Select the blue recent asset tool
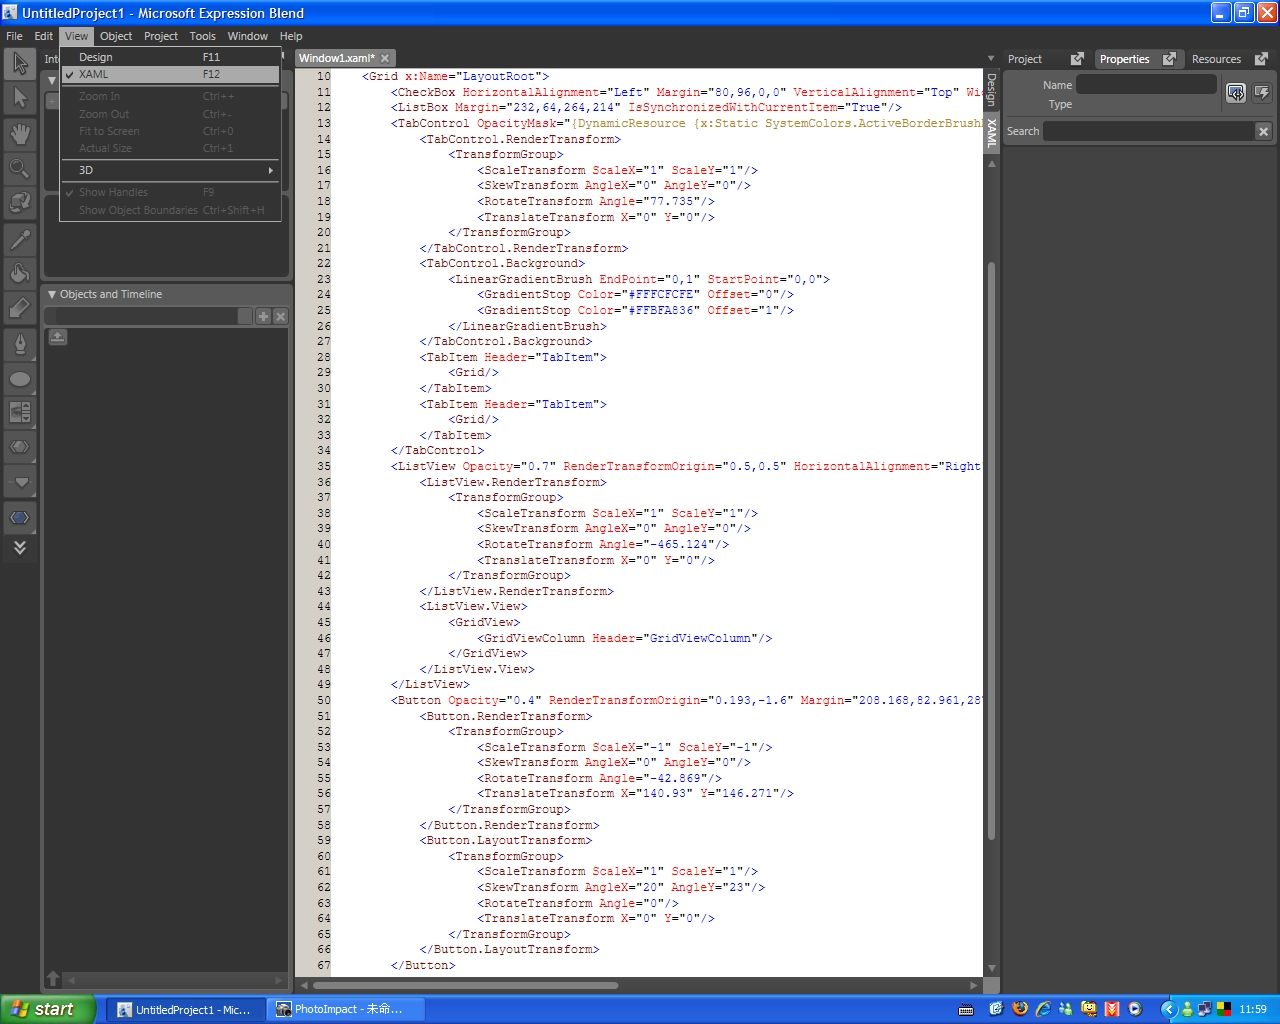 (20, 517)
